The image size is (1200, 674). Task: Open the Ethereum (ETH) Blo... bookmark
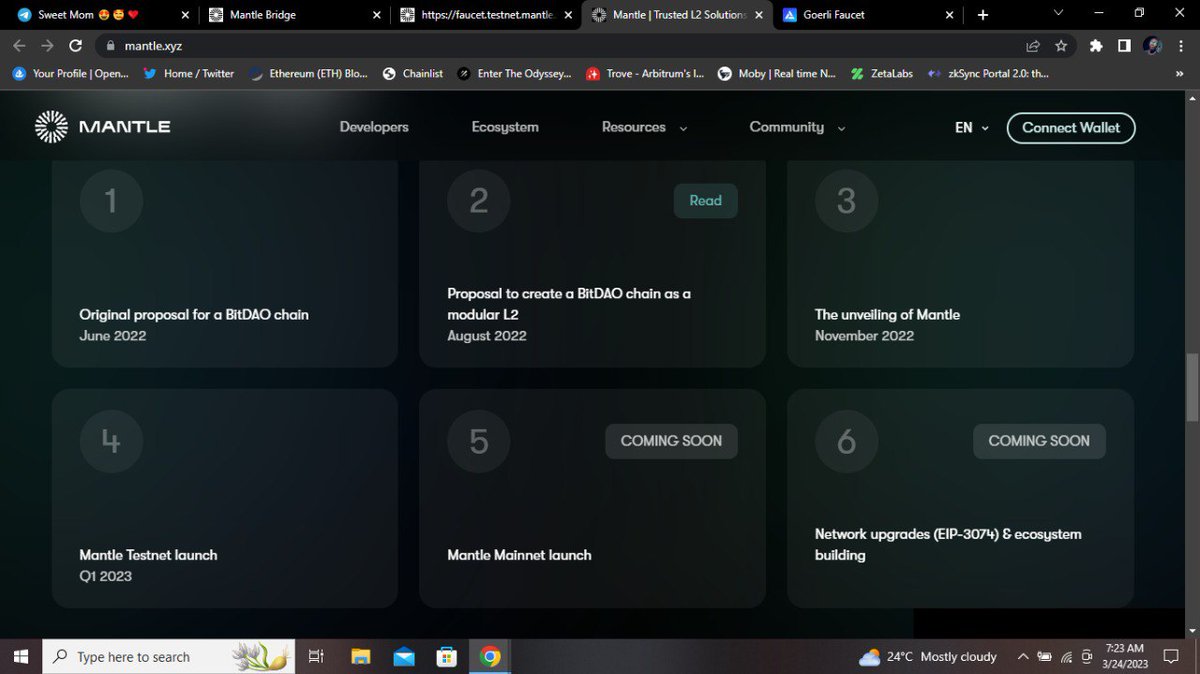pyautogui.click(x=308, y=73)
